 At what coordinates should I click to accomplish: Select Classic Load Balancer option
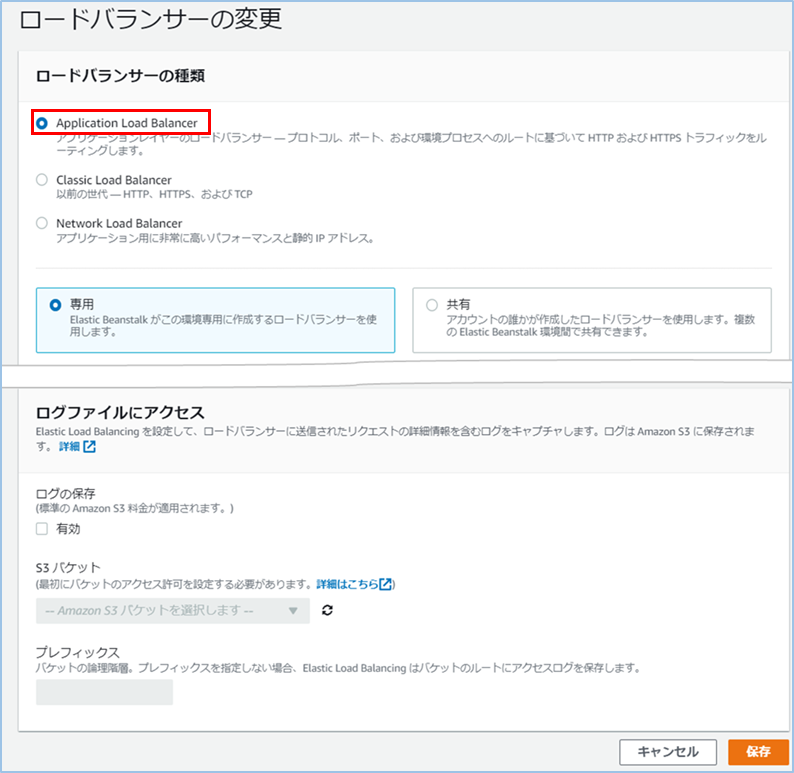42,180
